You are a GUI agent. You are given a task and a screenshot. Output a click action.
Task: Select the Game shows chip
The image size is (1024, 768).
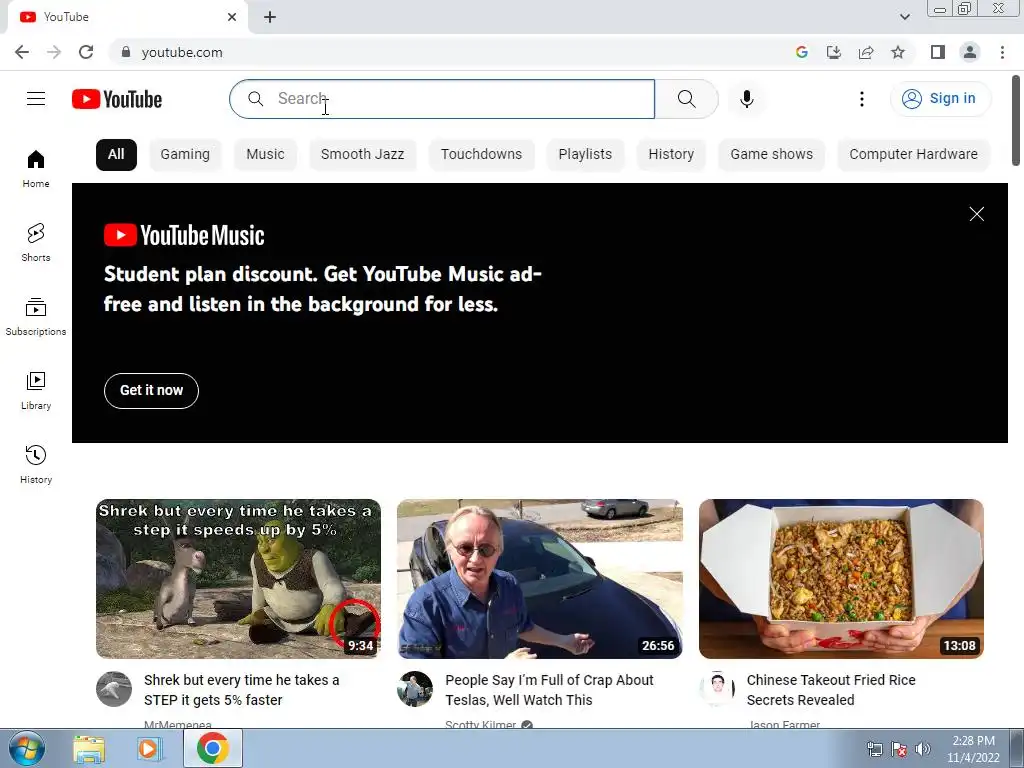point(771,155)
